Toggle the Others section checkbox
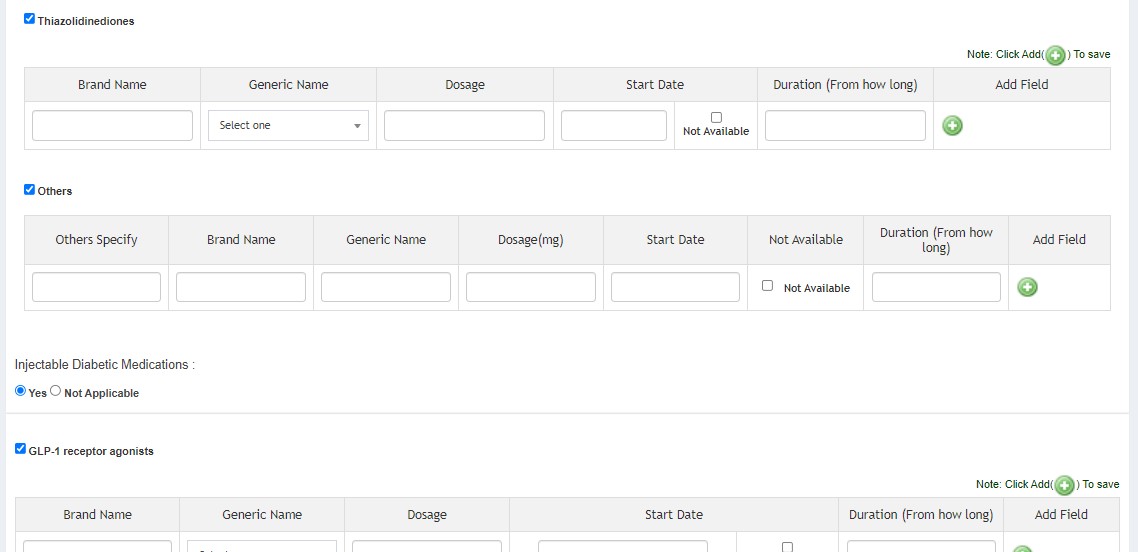This screenshot has height=552, width=1138. tap(30, 189)
